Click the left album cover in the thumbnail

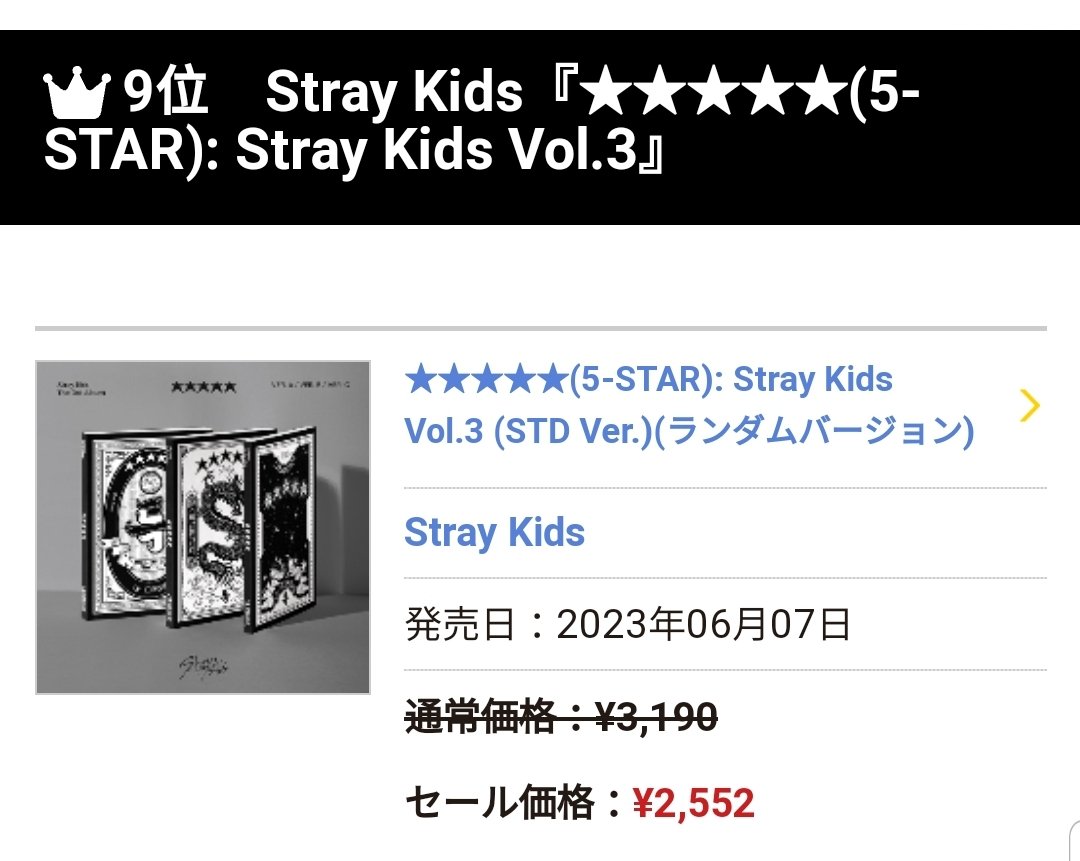(126, 523)
